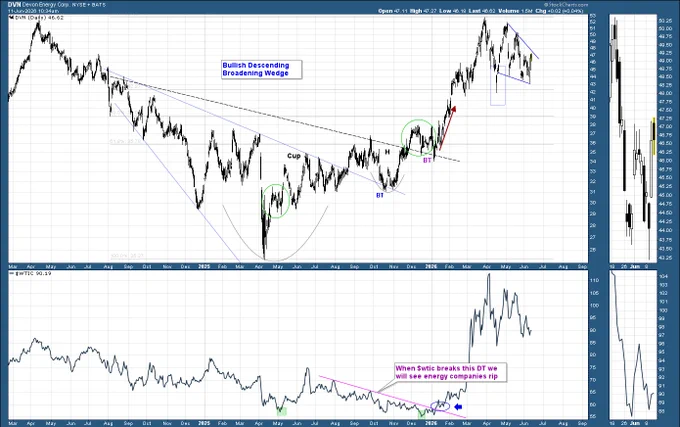
Task: Click the High 47.27 value in header
Action: 424,11
